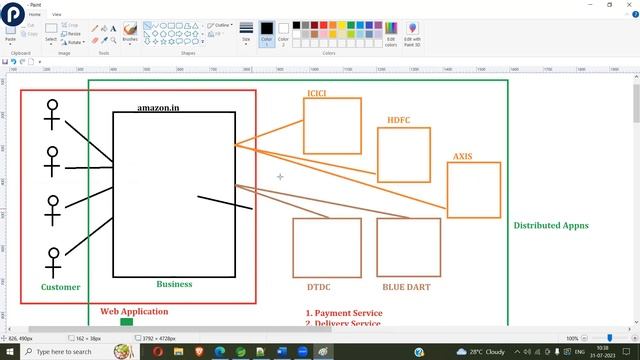Expand the Shapes gallery more arrow
Image resolution: width=640 pixels, height=360 pixels.
click(x=202, y=41)
